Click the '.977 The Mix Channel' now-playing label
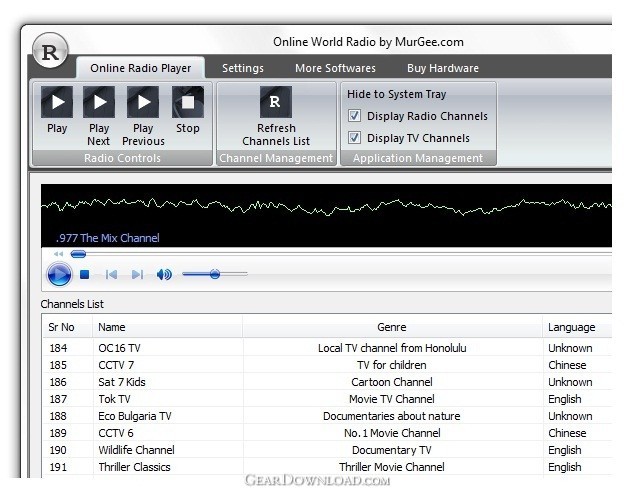The width and height of the screenshot is (635, 488). [108, 238]
